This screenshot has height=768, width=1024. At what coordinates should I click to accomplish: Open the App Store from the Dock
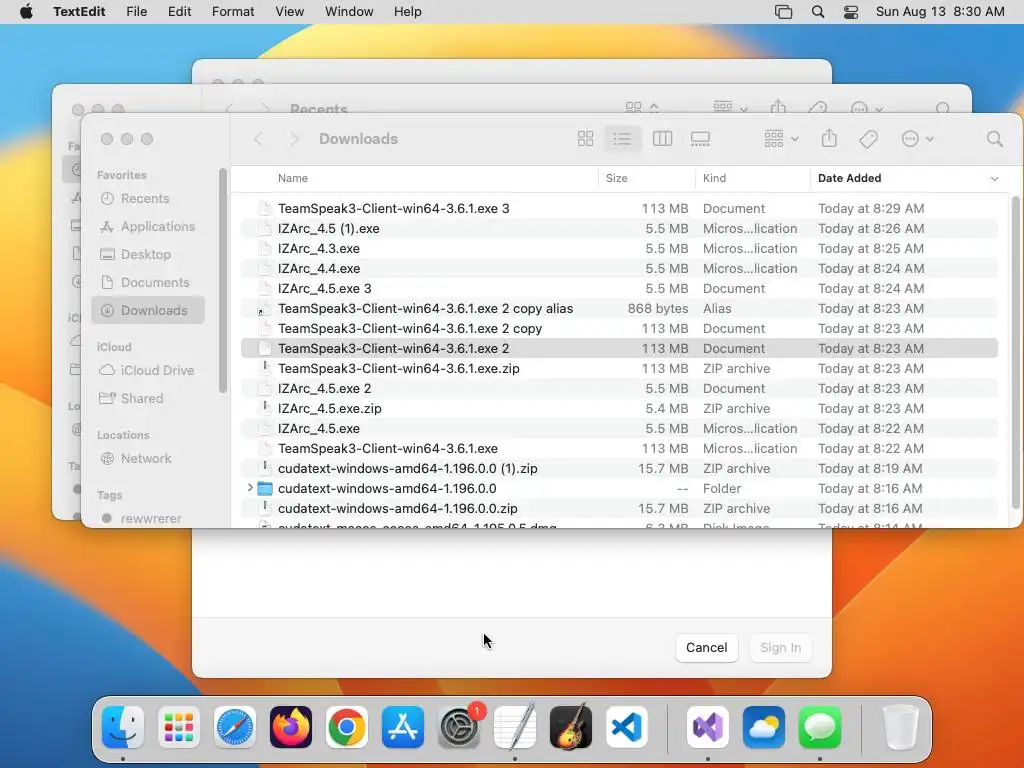tap(402, 727)
